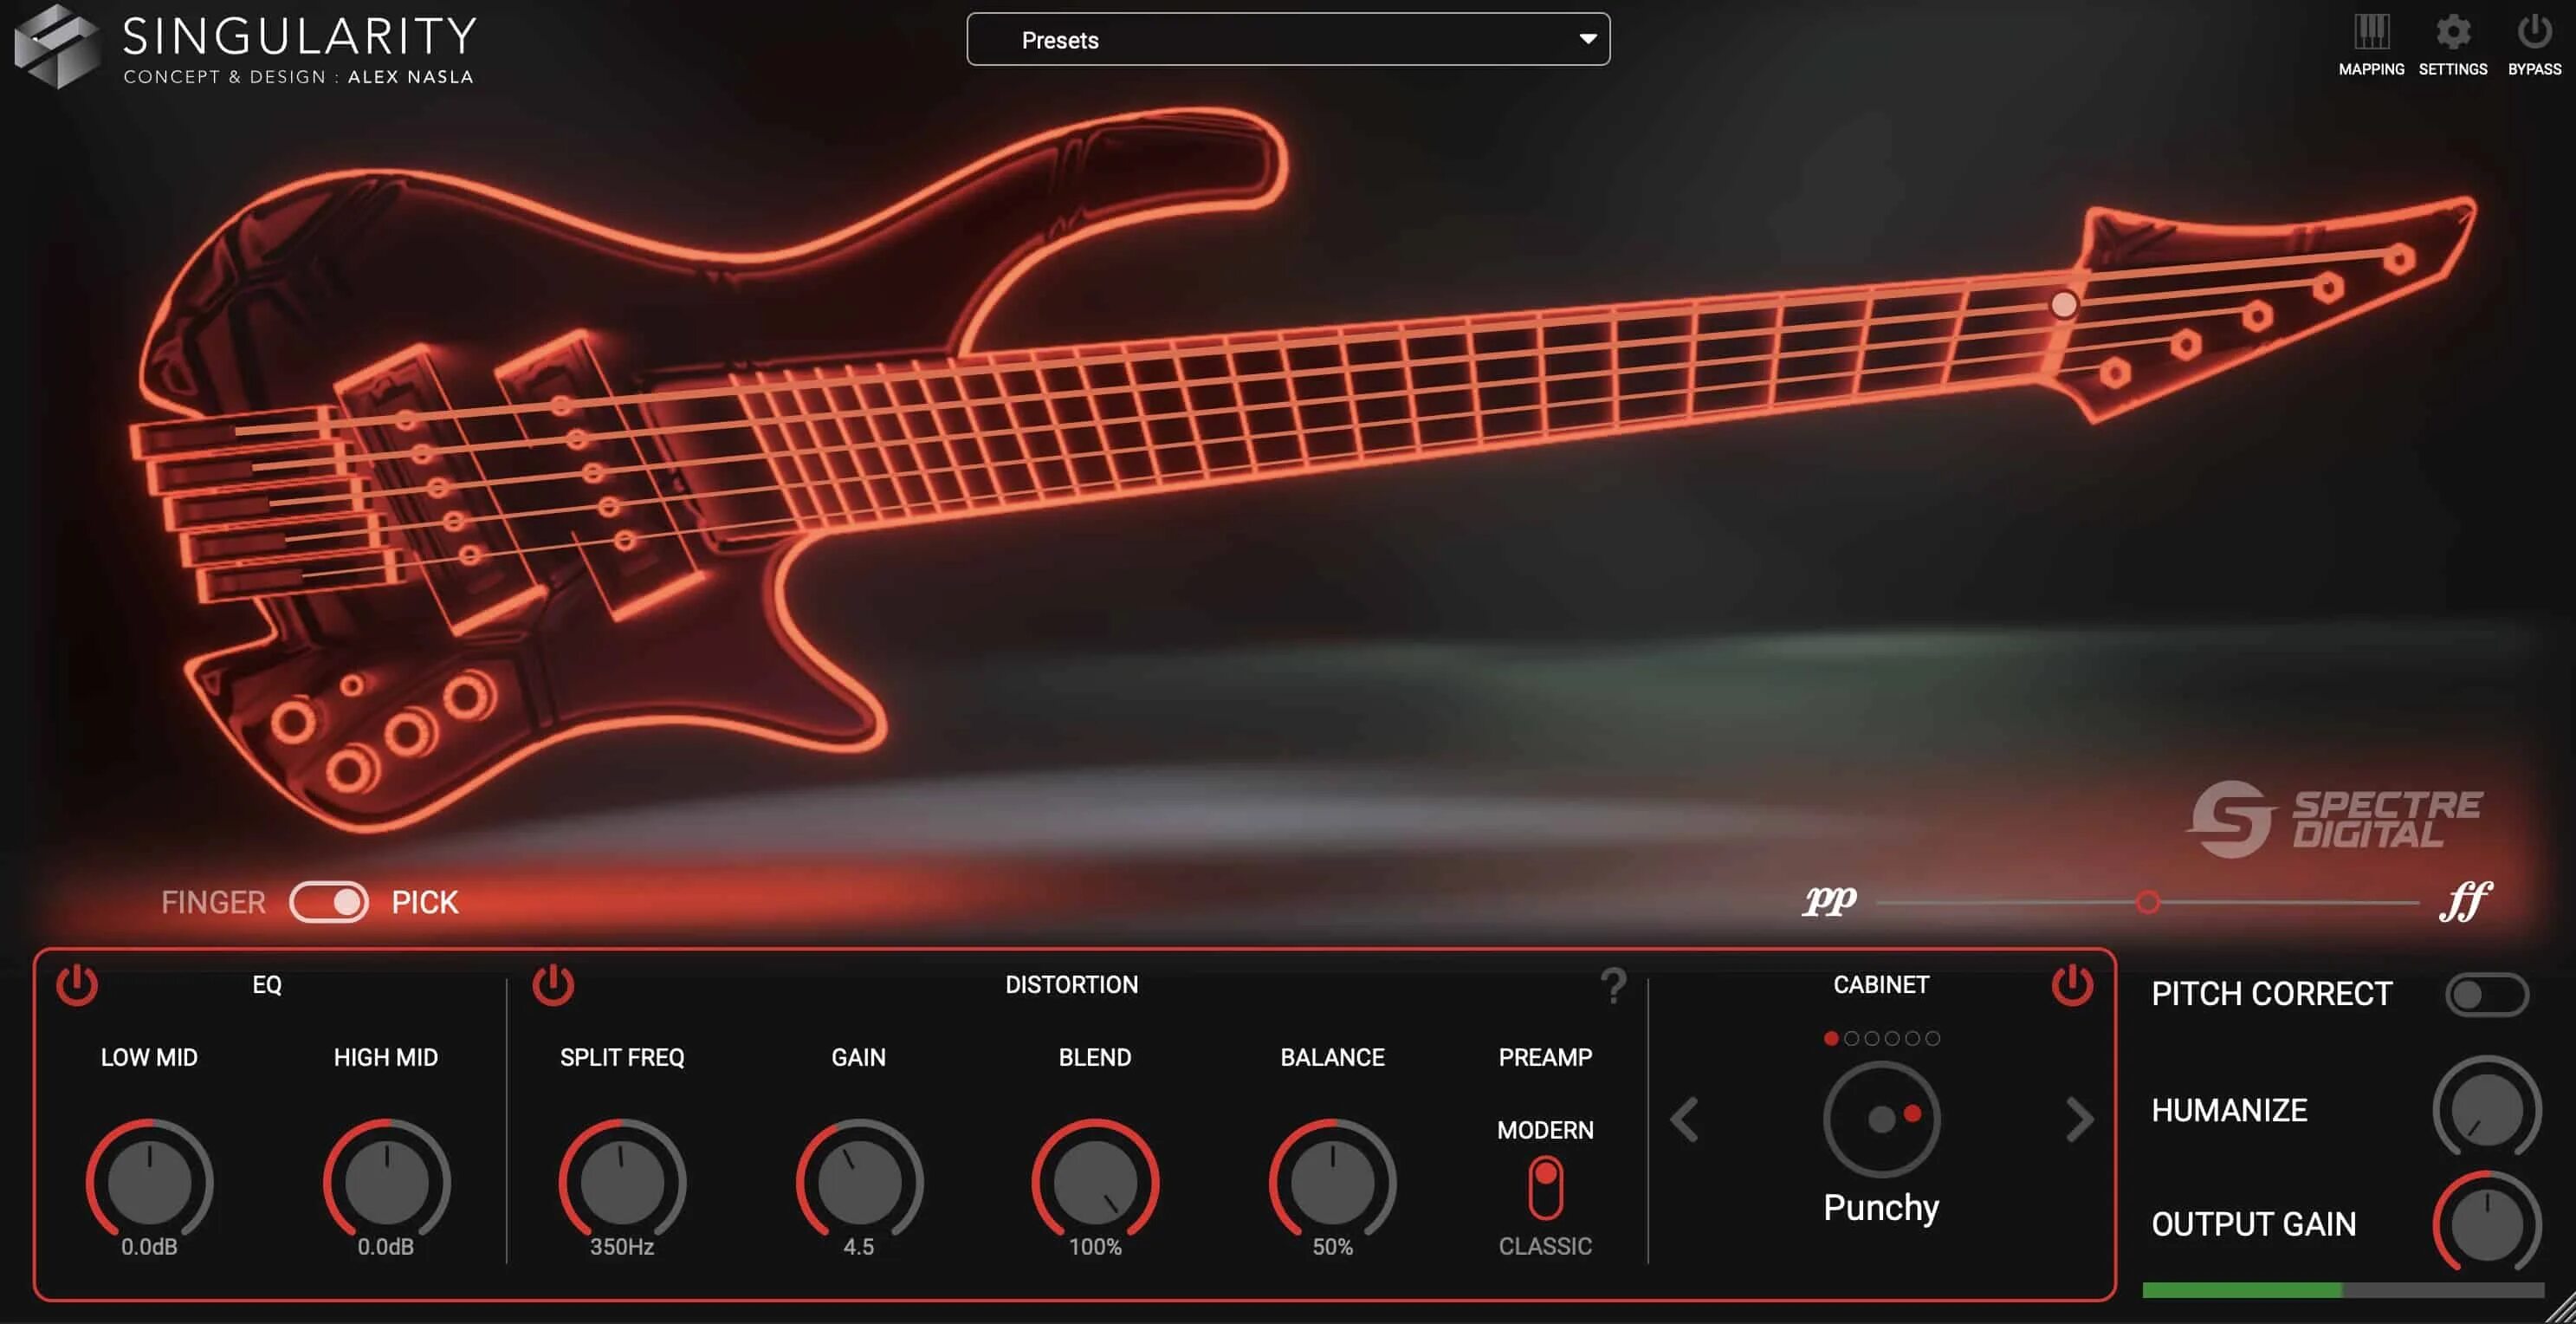Go to previous cabinet with left chevron
The height and width of the screenshot is (1324, 2576).
coord(1685,1119)
